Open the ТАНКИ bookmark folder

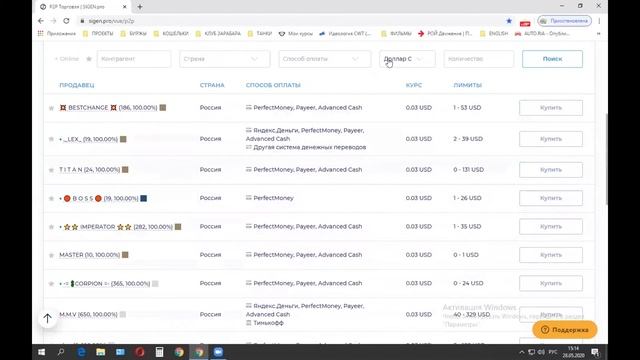click(260, 33)
